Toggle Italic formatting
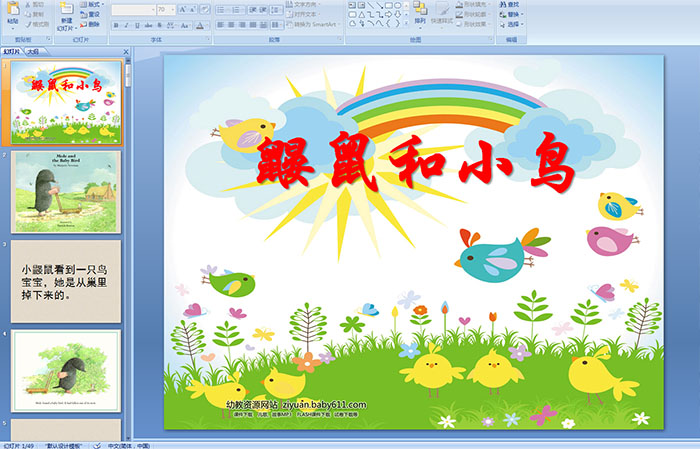Image resolution: width=700 pixels, height=449 pixels. (126, 25)
